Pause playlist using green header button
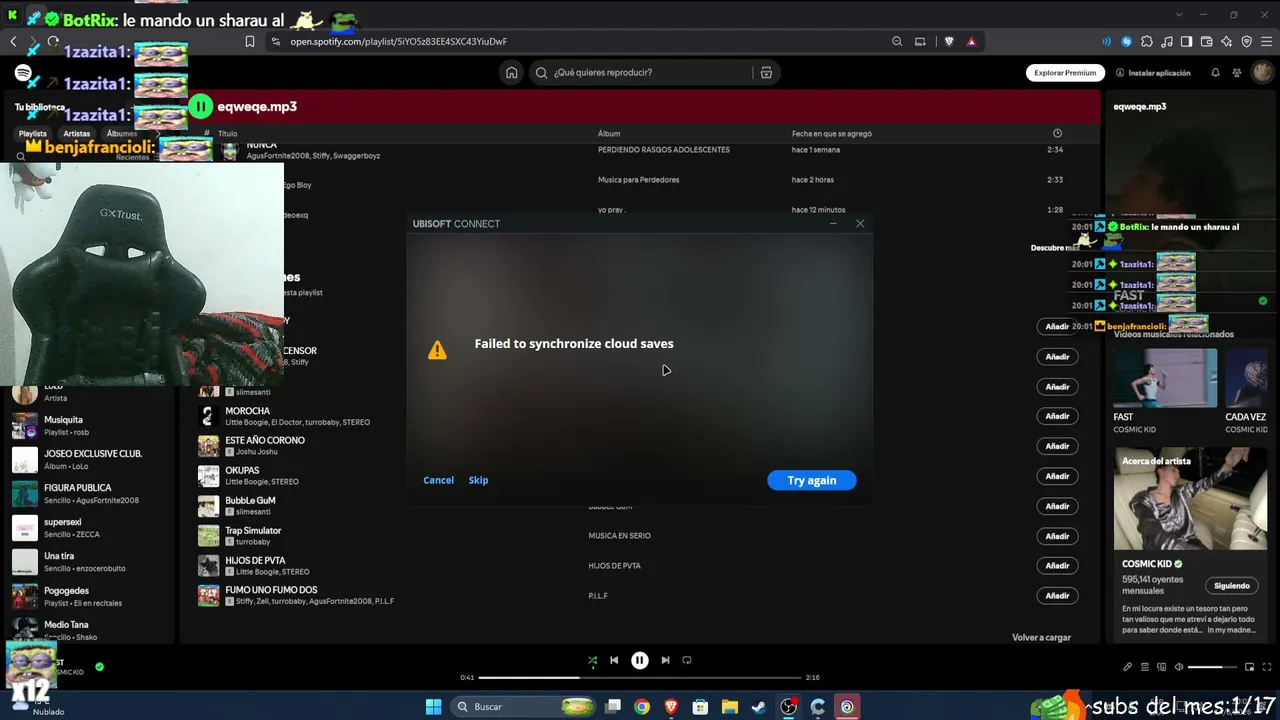Screen dimensions: 1280x720 coord(201,106)
